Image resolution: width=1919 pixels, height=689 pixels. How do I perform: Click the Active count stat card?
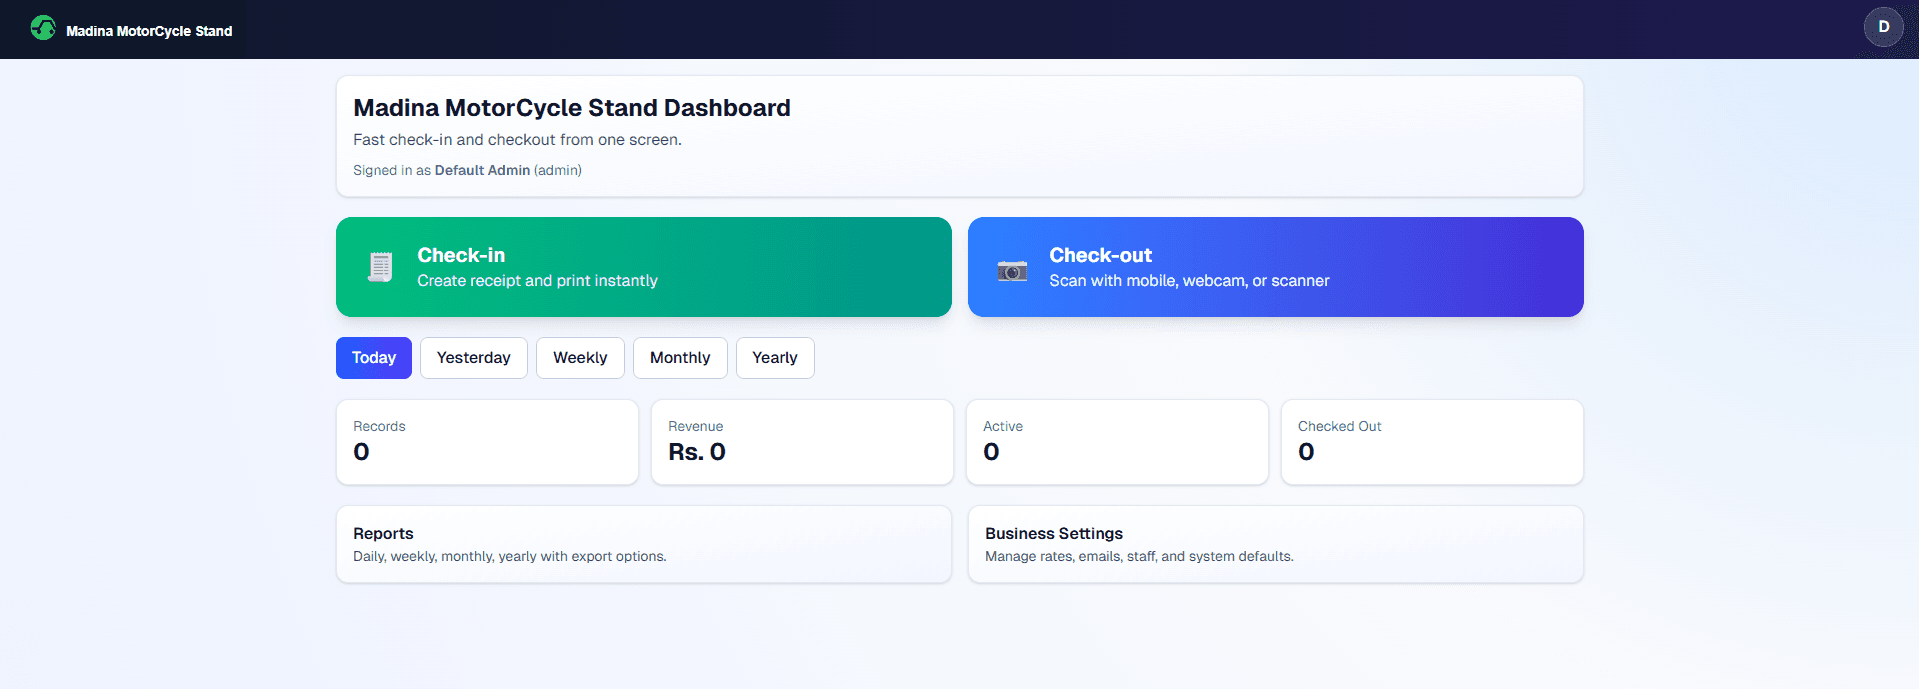tap(1117, 442)
